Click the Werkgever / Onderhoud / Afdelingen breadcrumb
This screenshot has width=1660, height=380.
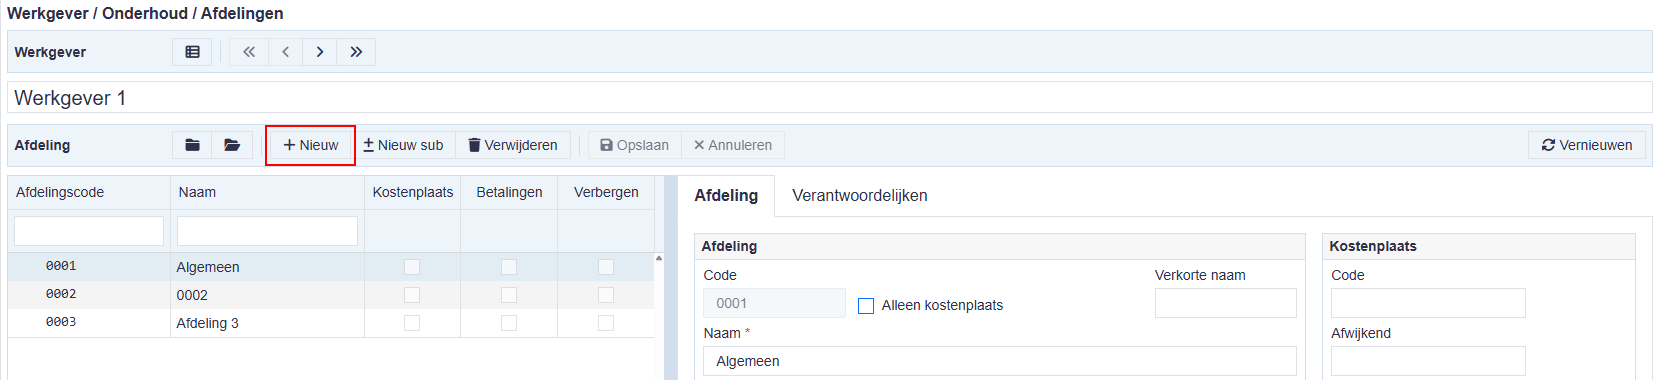pos(145,13)
